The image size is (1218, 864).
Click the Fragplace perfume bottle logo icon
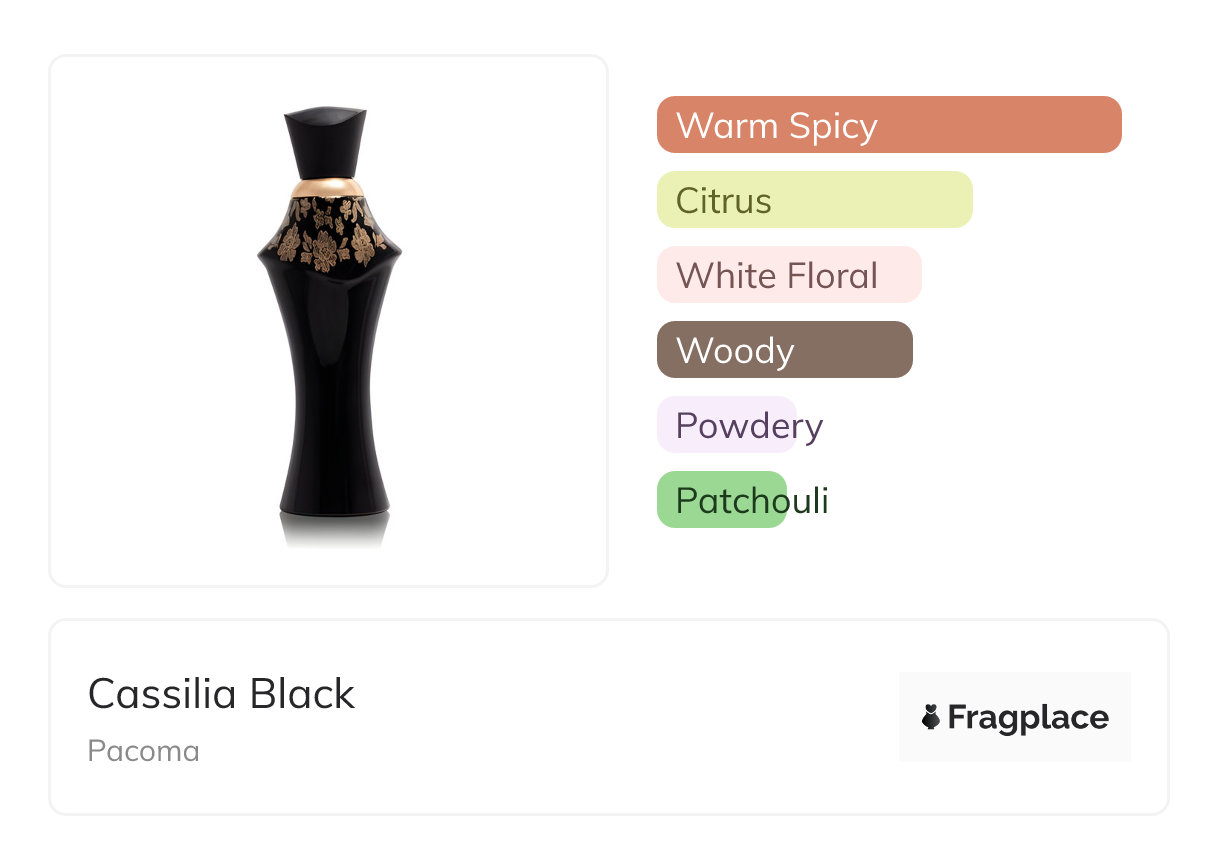coord(931,717)
